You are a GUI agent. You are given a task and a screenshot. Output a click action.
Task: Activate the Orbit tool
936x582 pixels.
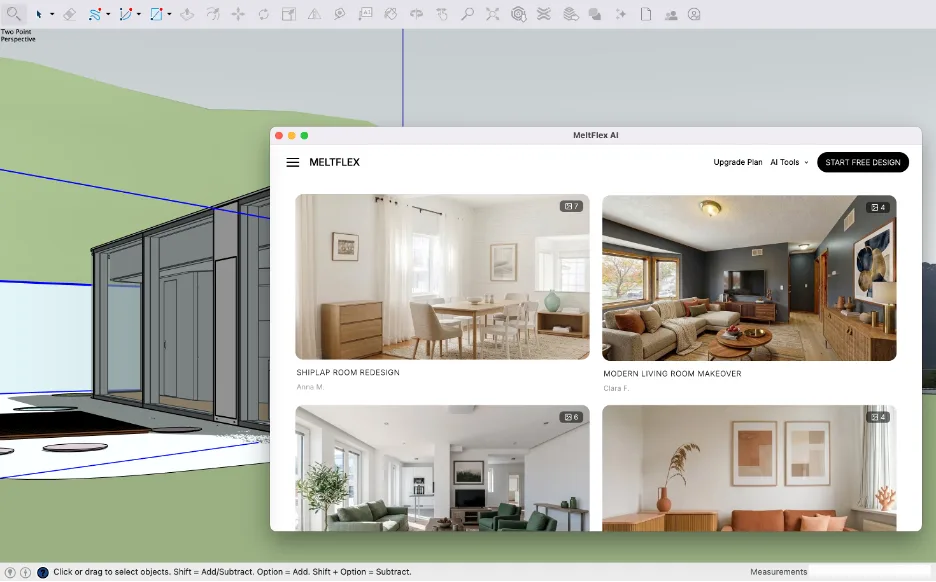pyautogui.click(x=416, y=14)
